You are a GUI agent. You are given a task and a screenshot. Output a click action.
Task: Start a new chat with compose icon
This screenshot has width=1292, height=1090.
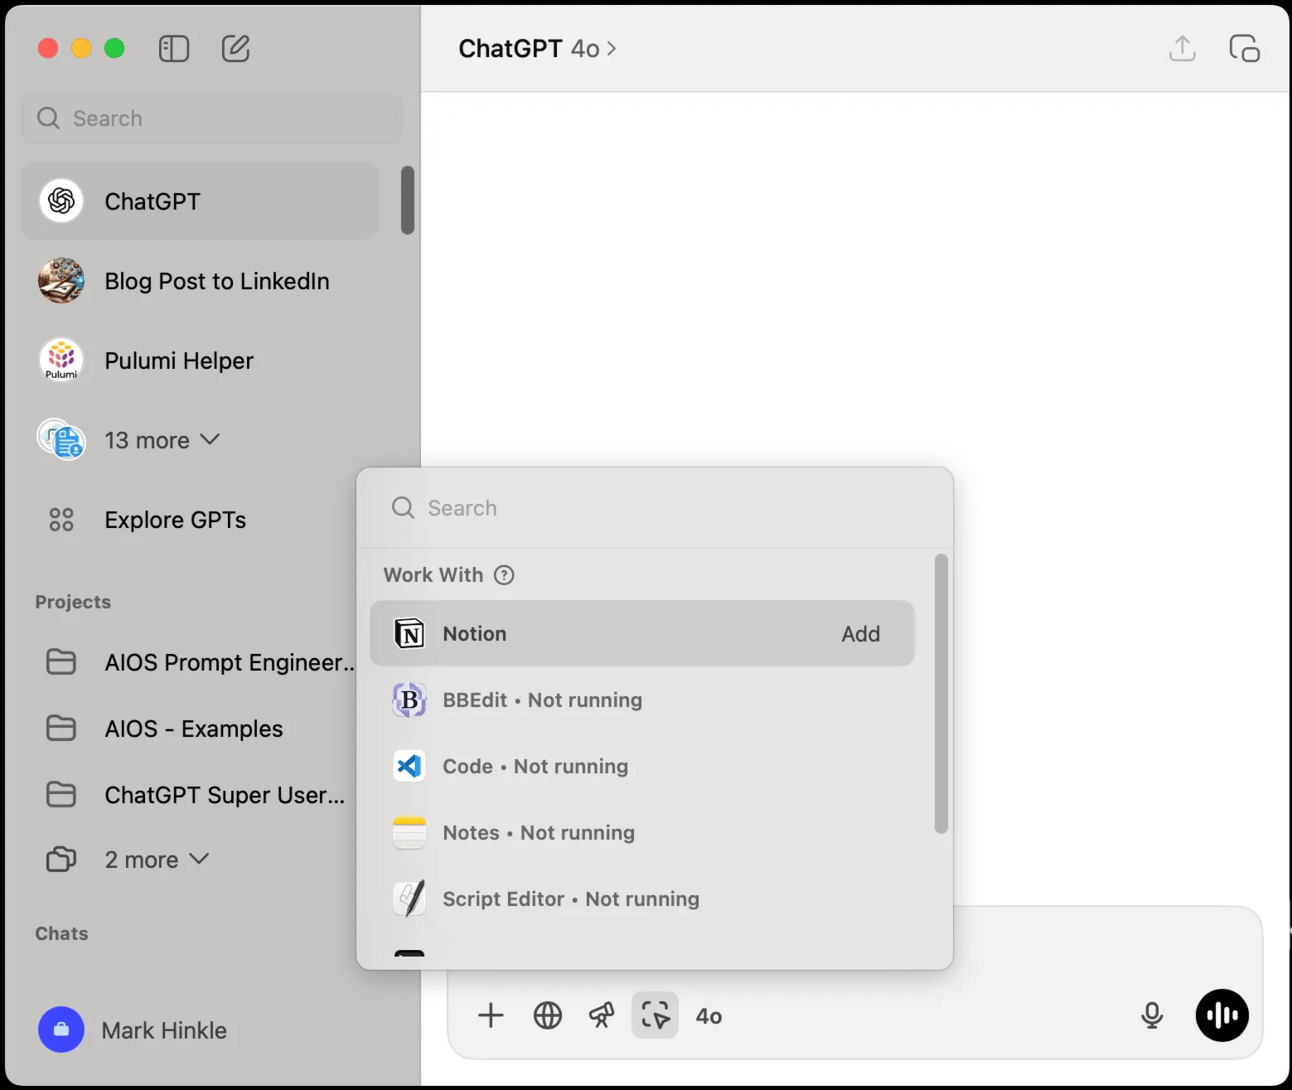236,48
